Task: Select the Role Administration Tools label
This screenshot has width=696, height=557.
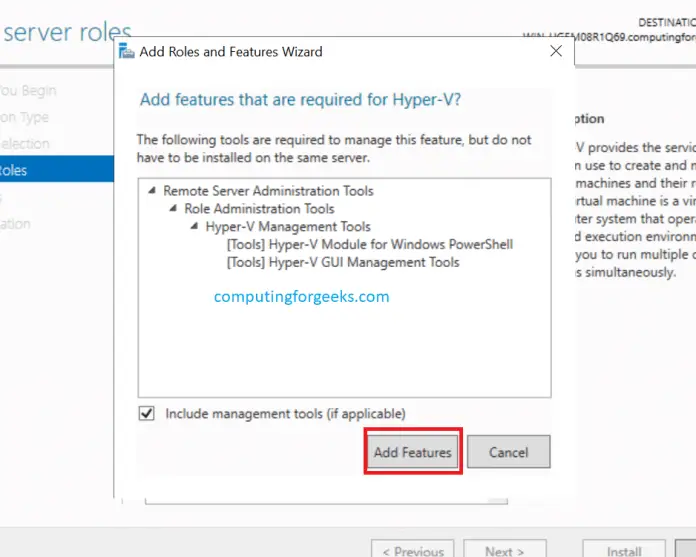Action: click(259, 208)
